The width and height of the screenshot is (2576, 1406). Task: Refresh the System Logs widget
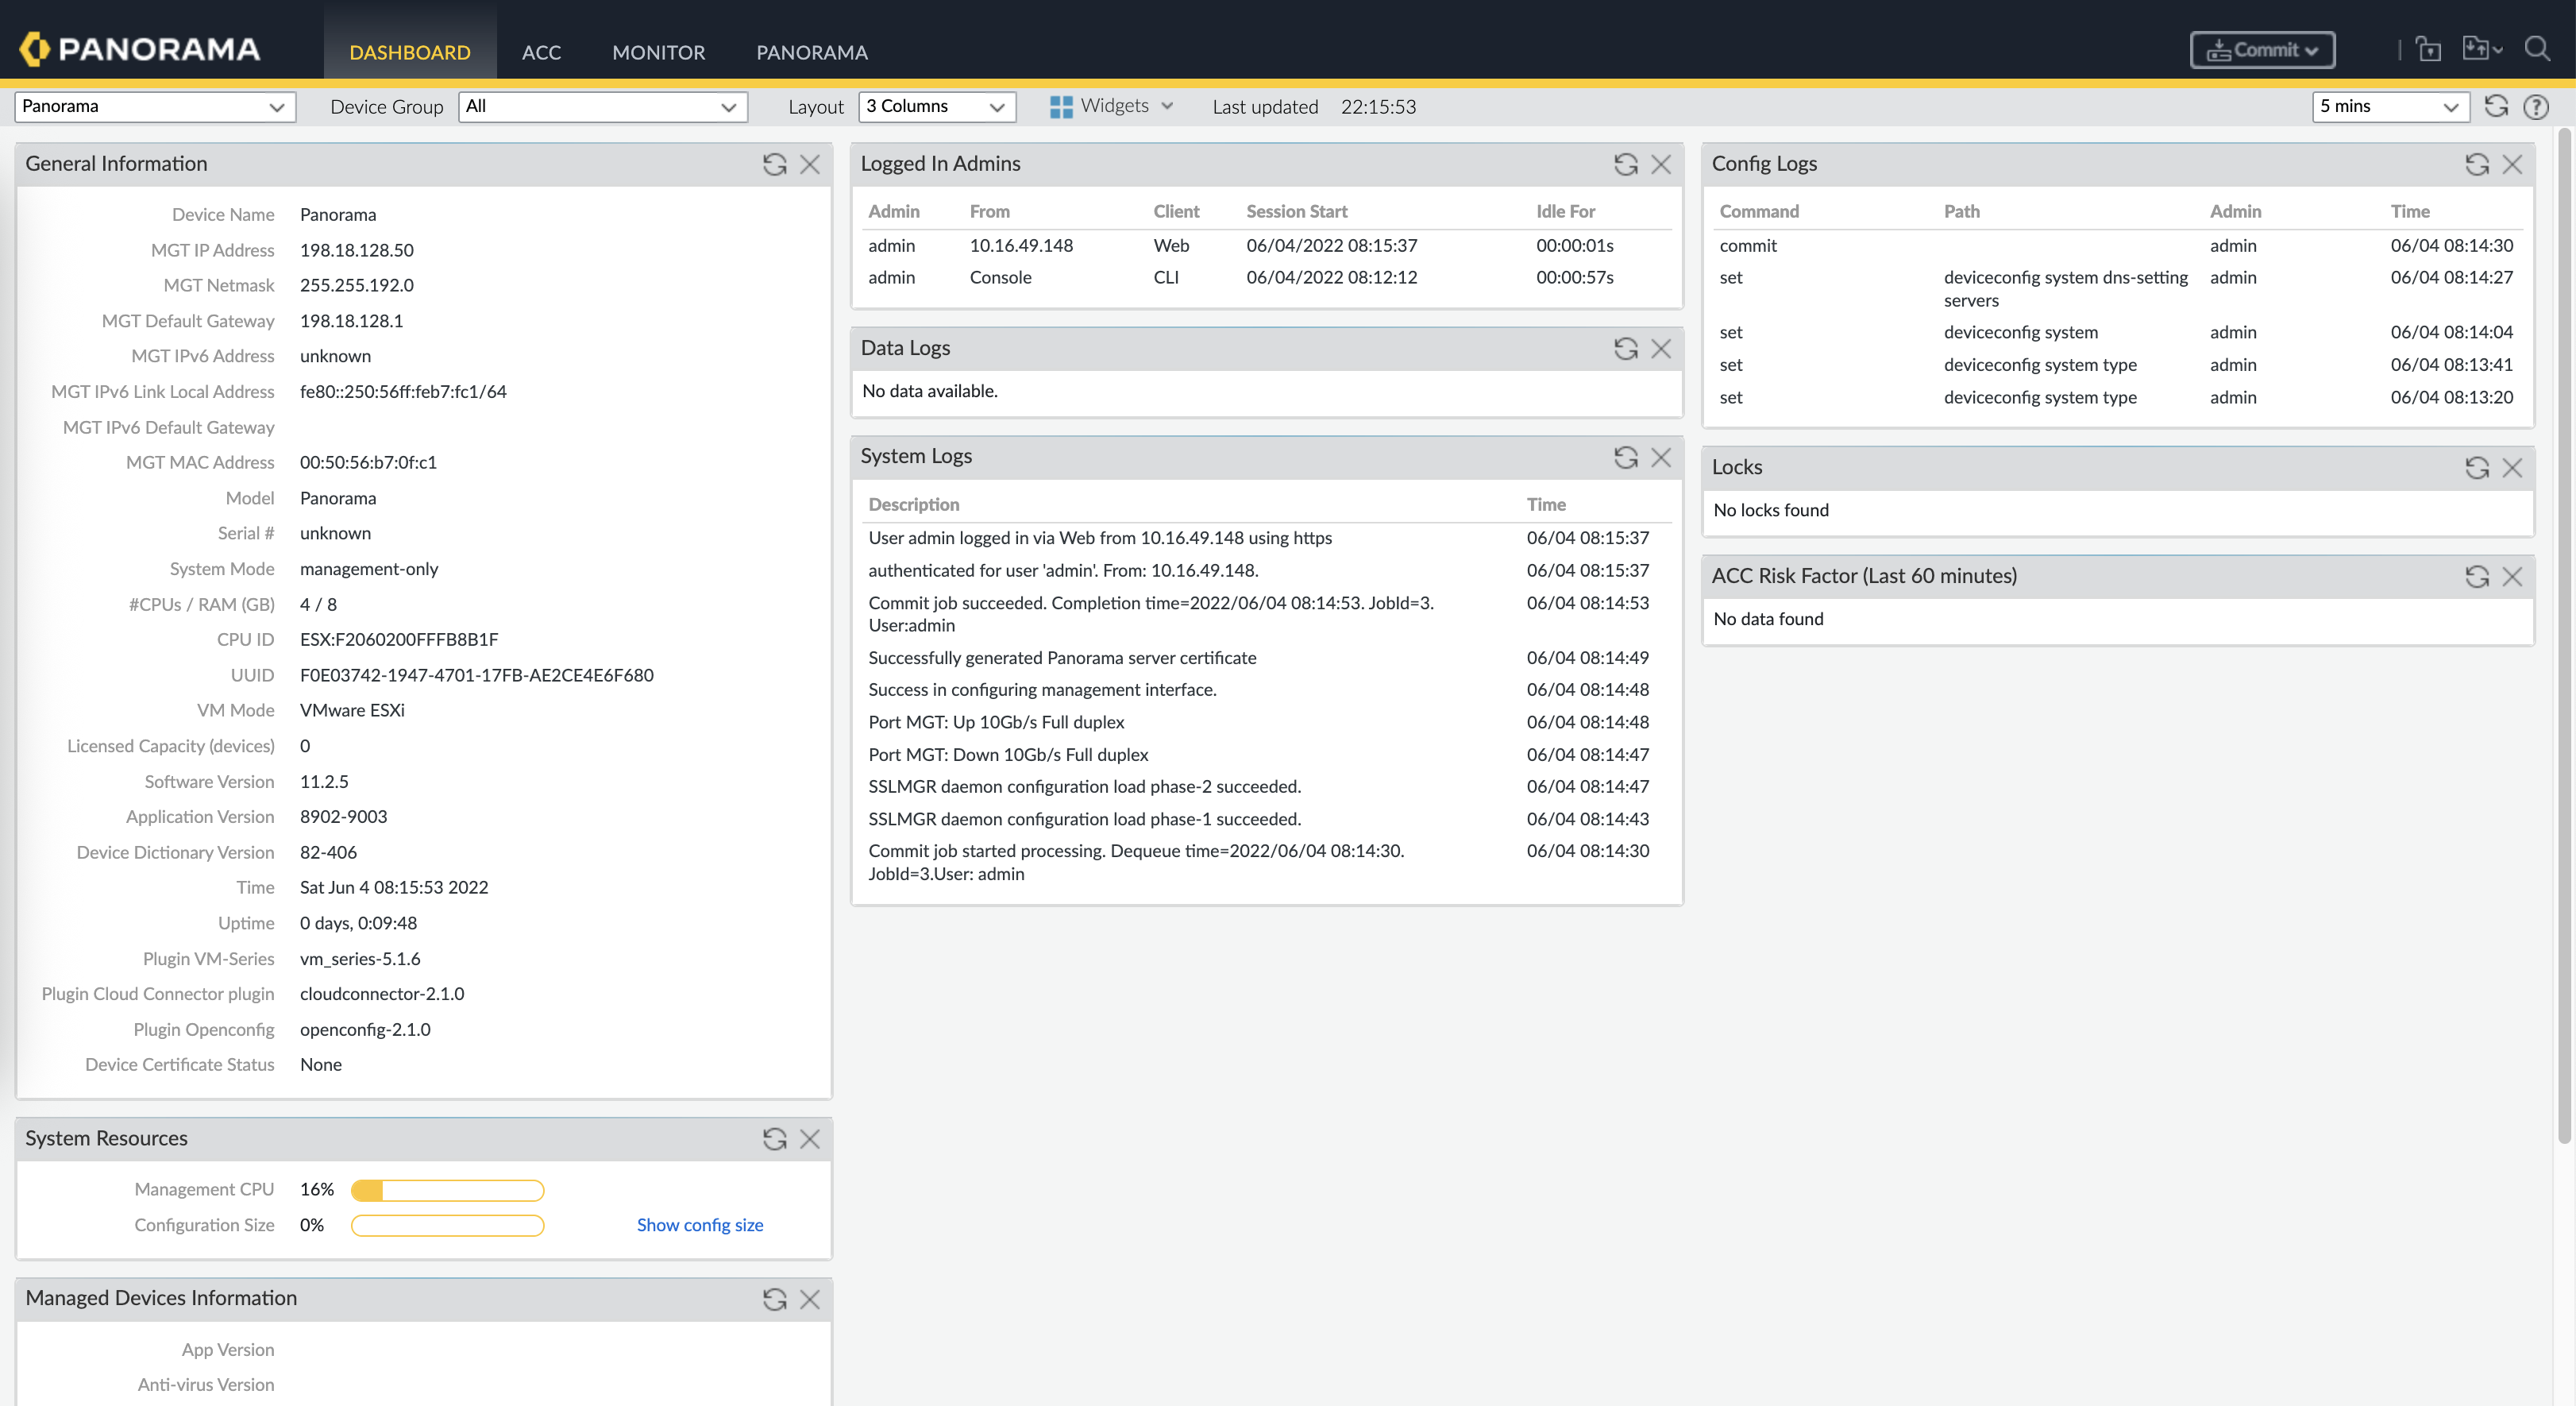click(1625, 457)
